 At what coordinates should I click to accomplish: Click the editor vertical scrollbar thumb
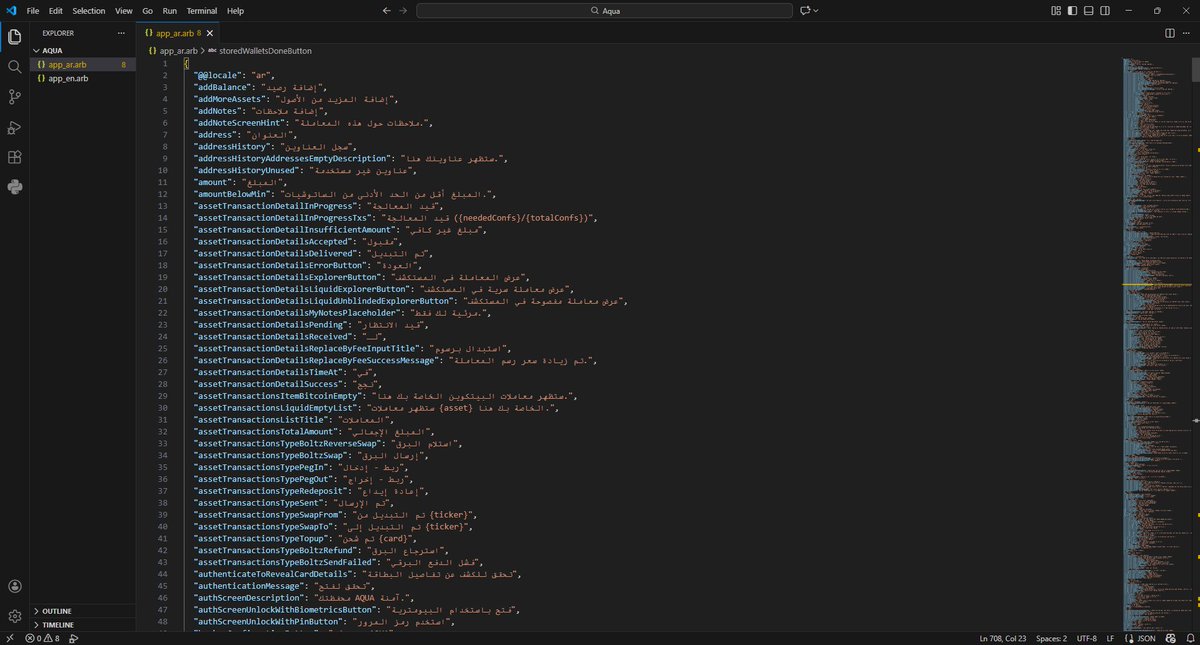(x=1195, y=68)
